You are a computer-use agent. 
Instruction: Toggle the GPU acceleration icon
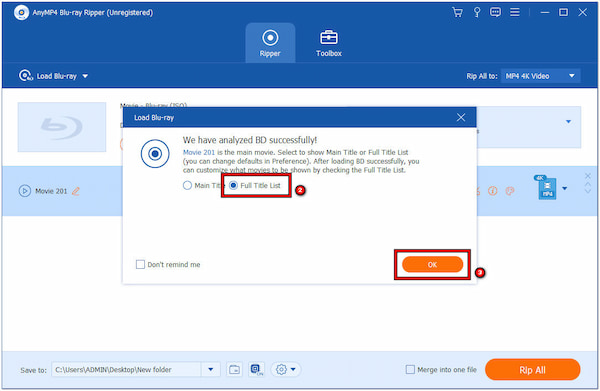tap(256, 370)
